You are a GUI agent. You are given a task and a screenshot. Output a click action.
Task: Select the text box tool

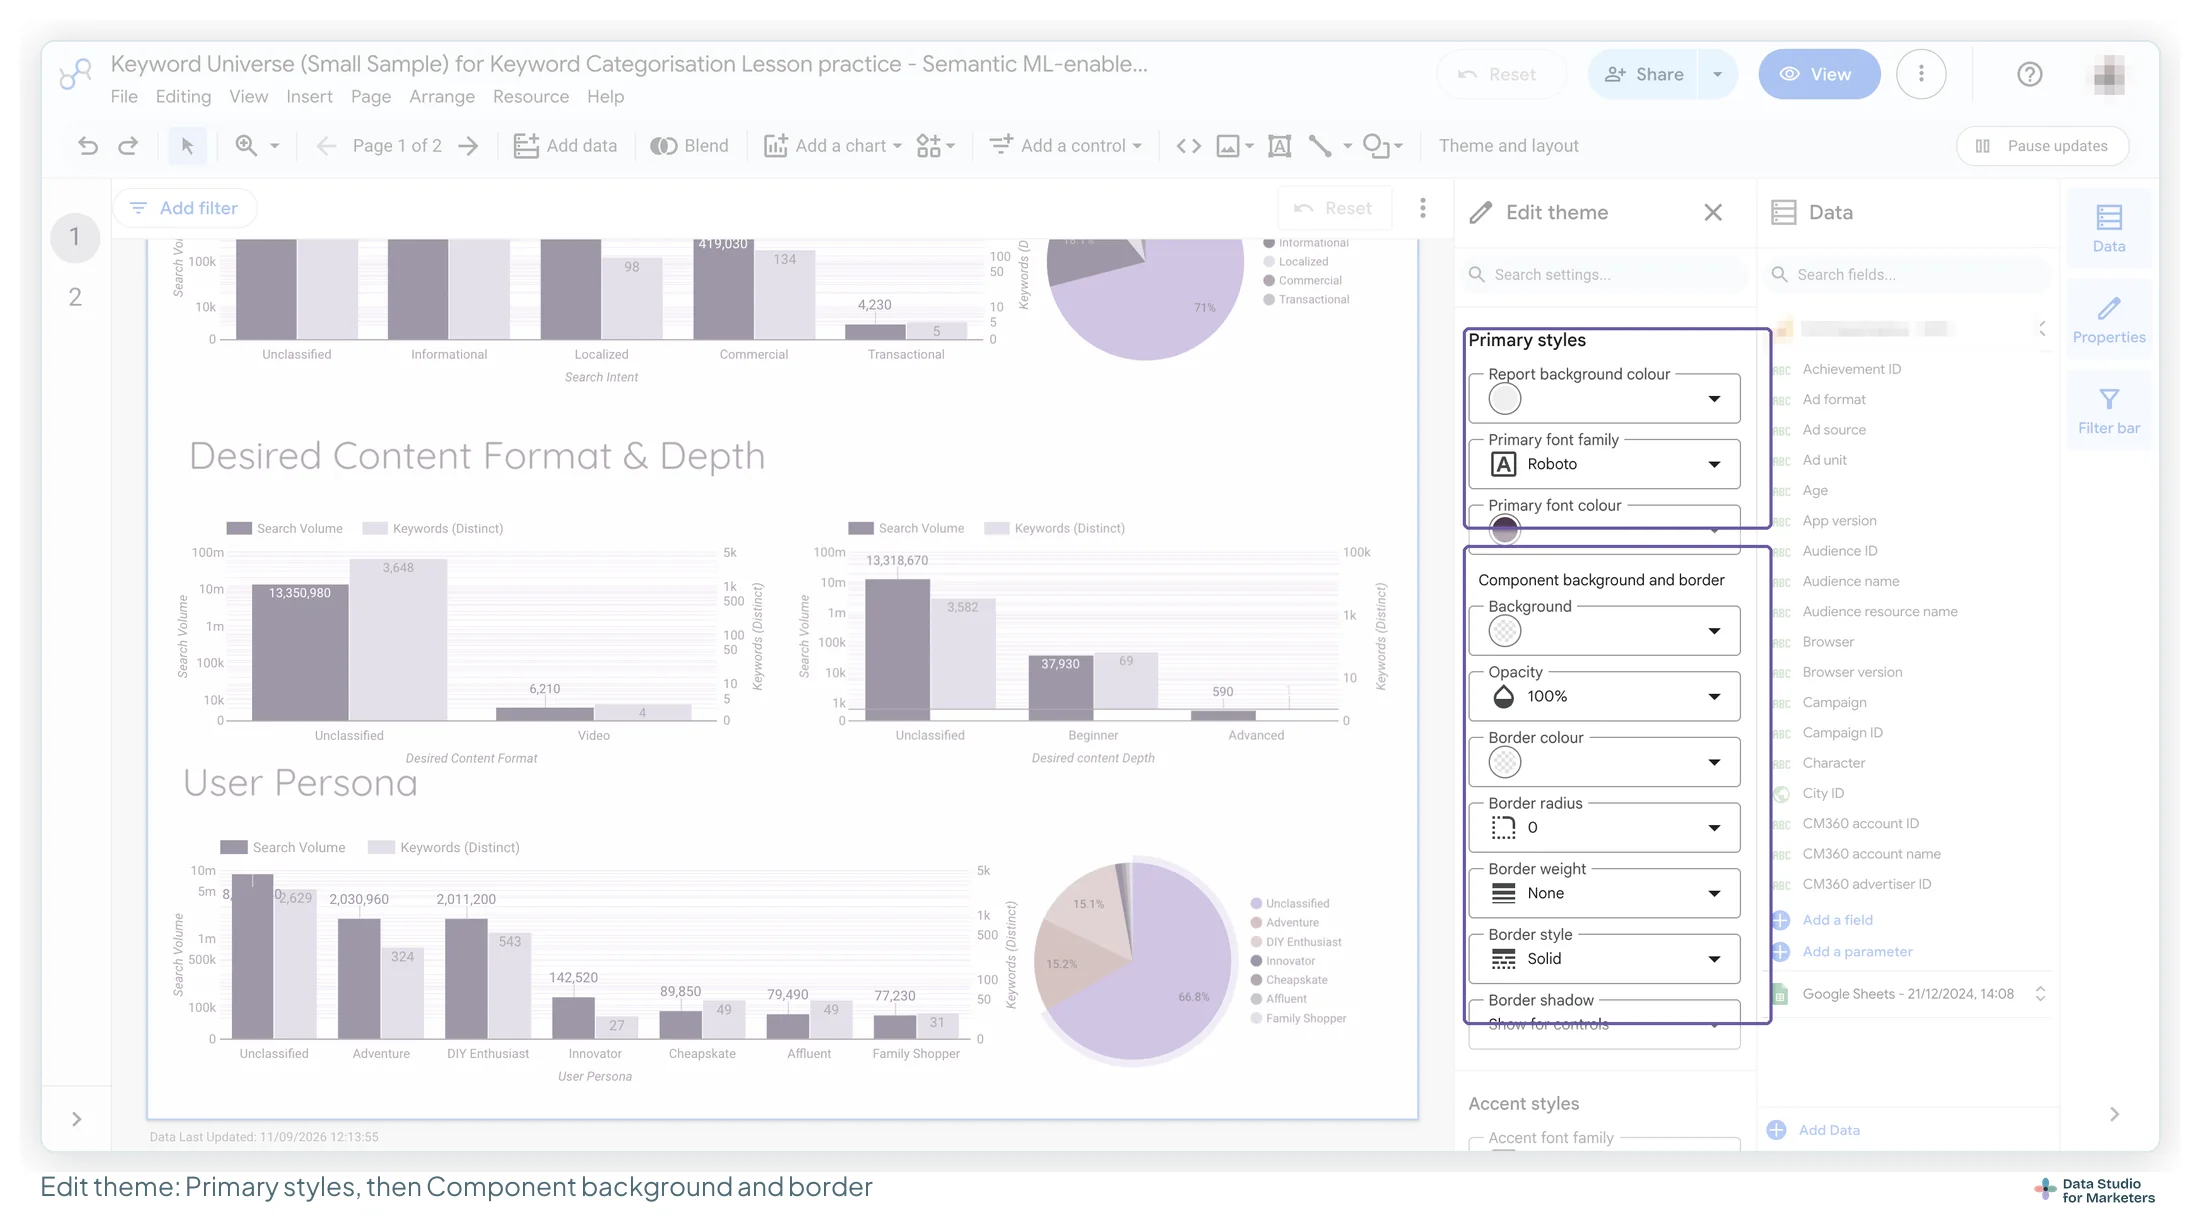coord(1279,146)
